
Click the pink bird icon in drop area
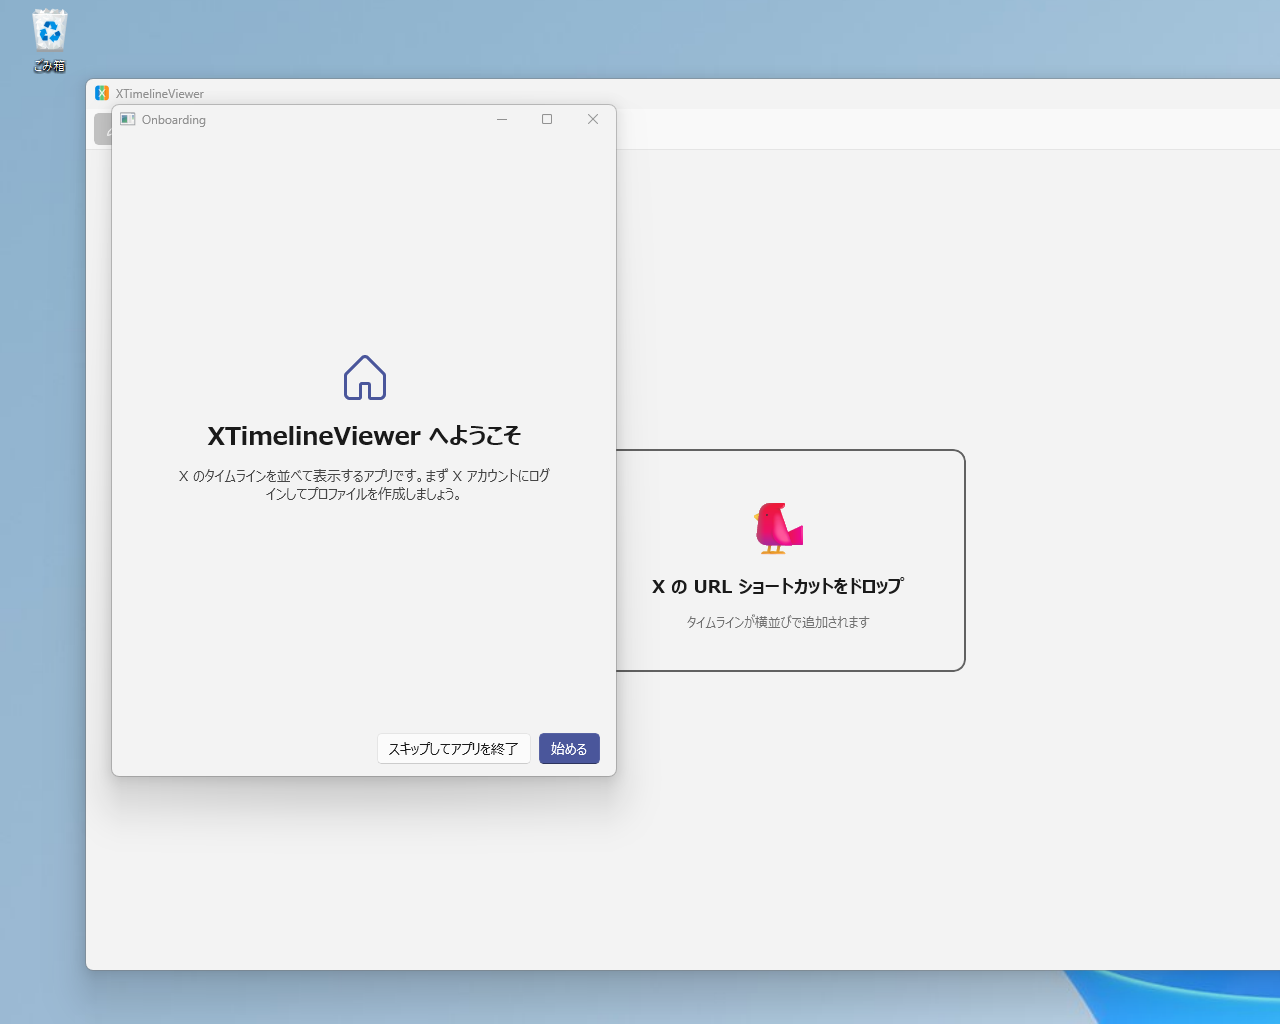pyautogui.click(x=778, y=528)
